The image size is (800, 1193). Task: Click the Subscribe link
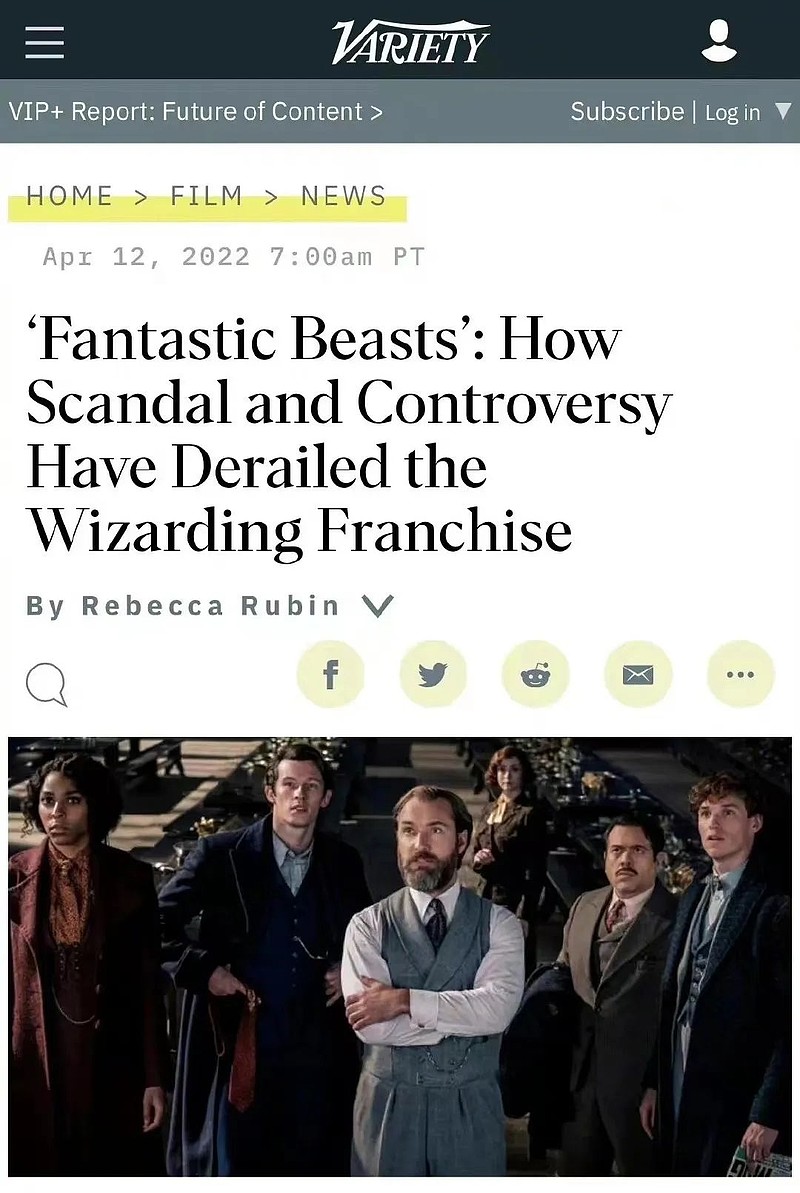627,112
